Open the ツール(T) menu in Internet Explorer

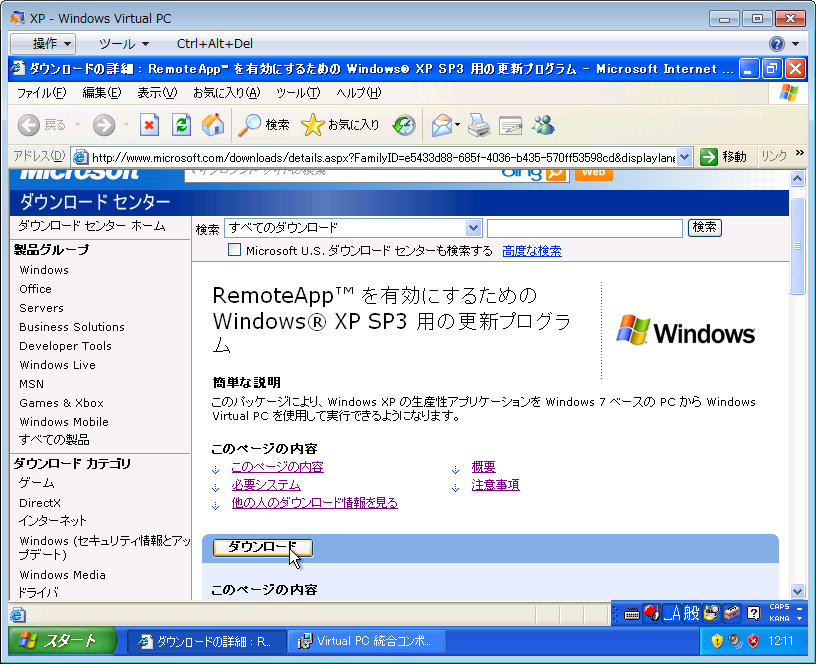point(298,93)
